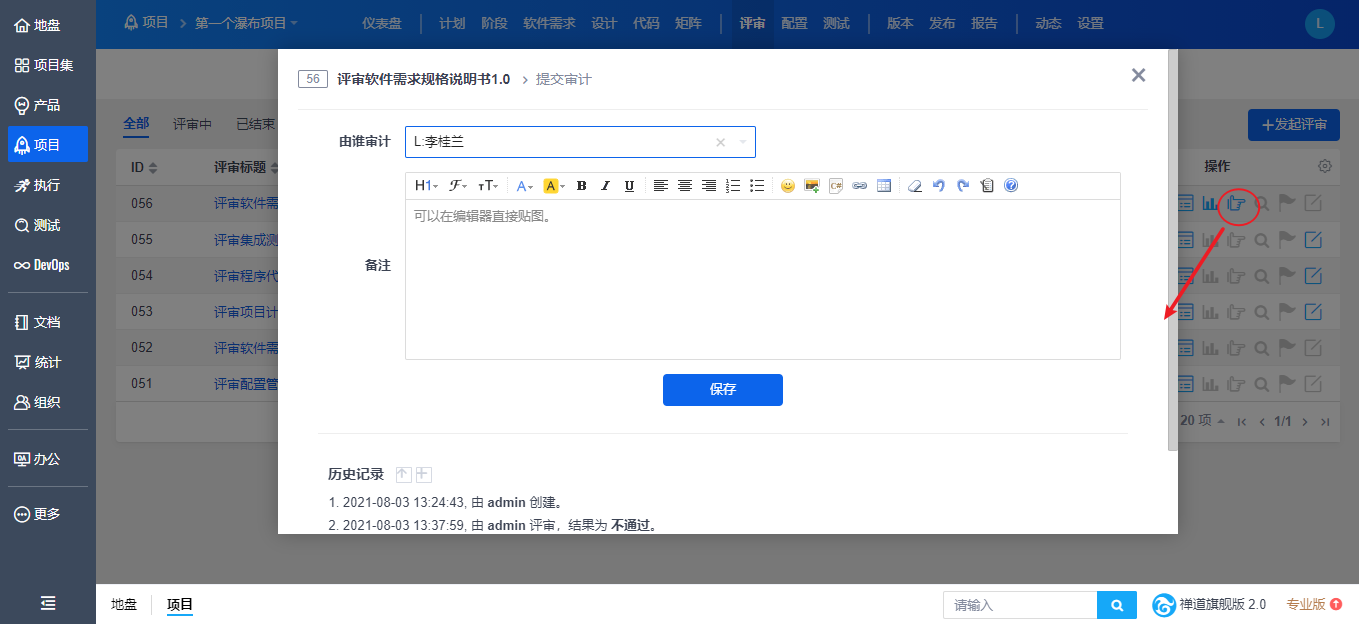
Task: Open editor help via question mark icon
Action: point(1011,186)
